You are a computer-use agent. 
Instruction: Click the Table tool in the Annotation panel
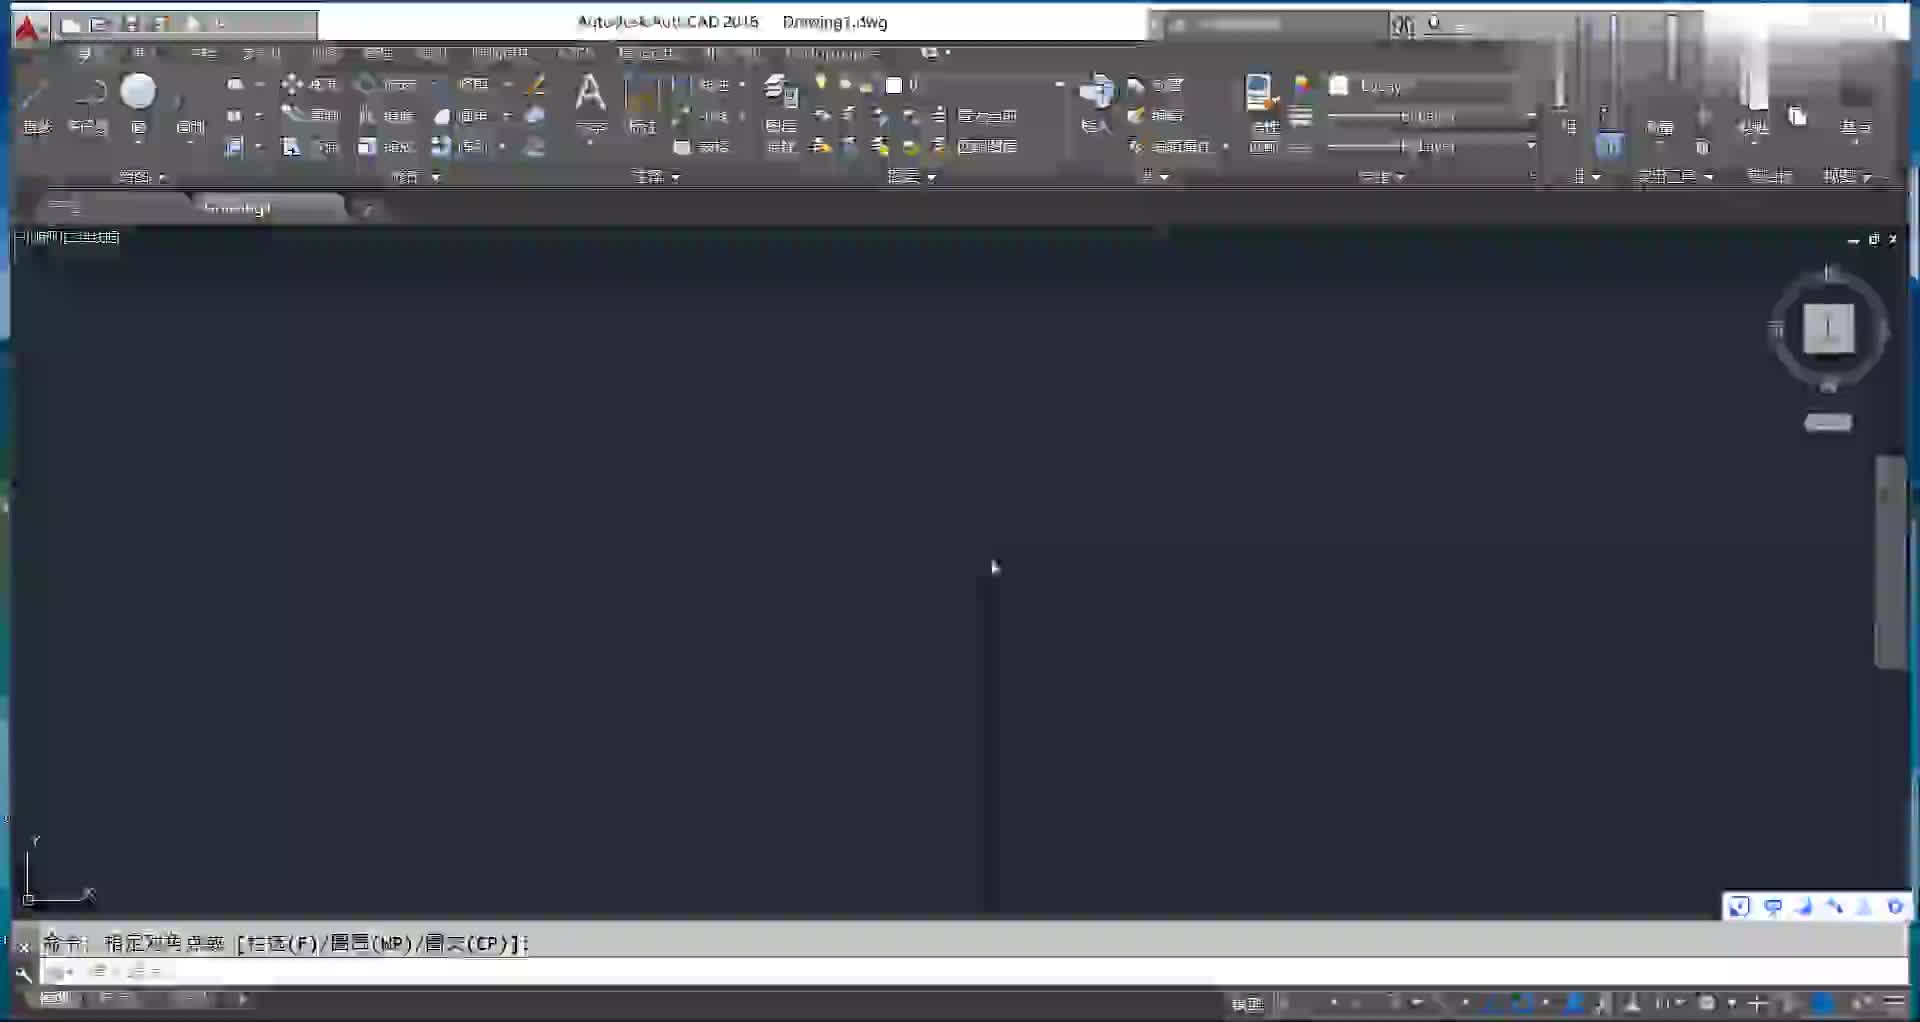701,147
